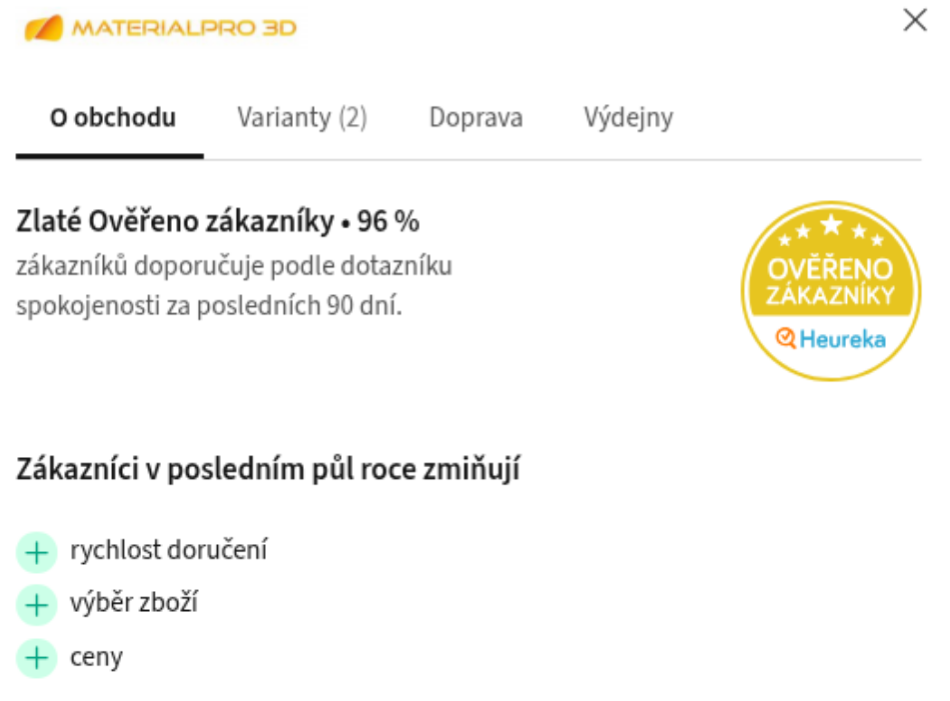Viewport: 950px width, 701px height.
Task: Click the stars atop the gold badge
Action: pyautogui.click(x=831, y=230)
